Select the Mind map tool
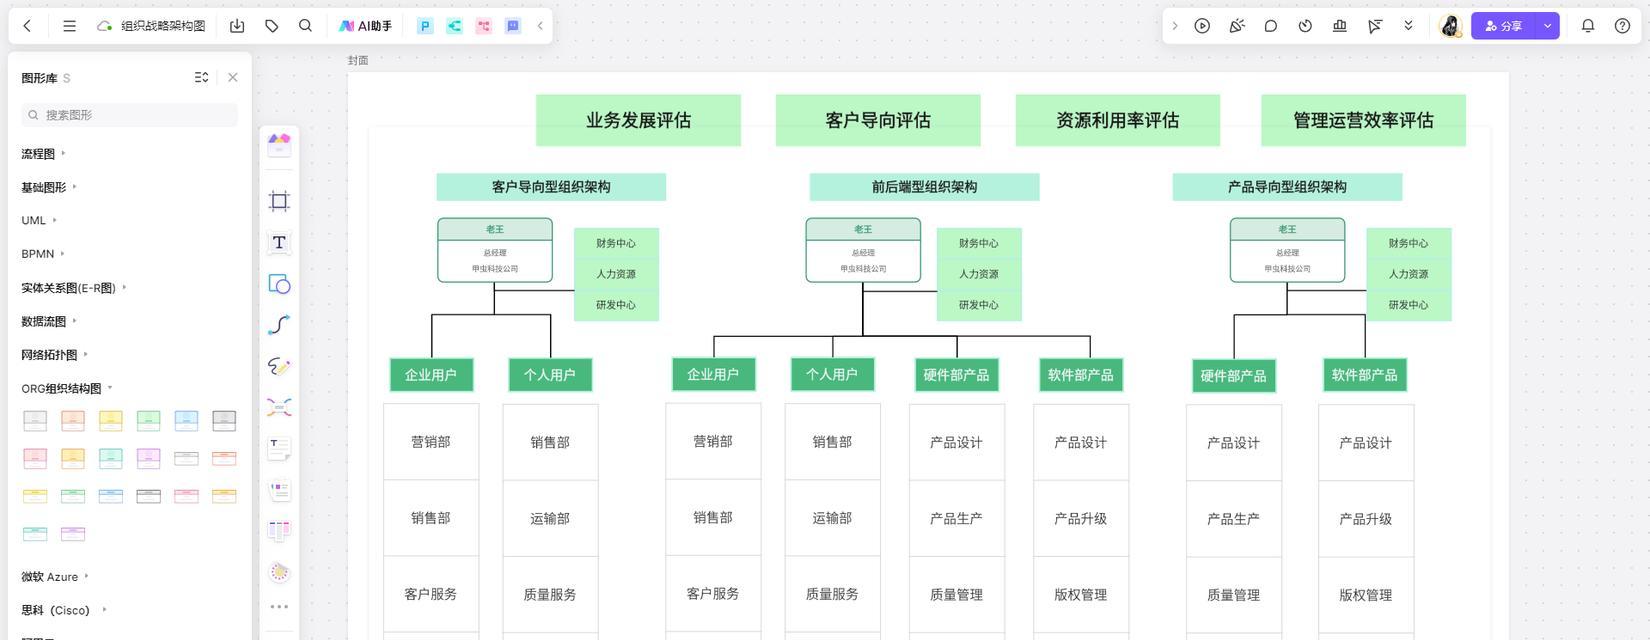Image resolution: width=1650 pixels, height=640 pixels. tap(279, 407)
